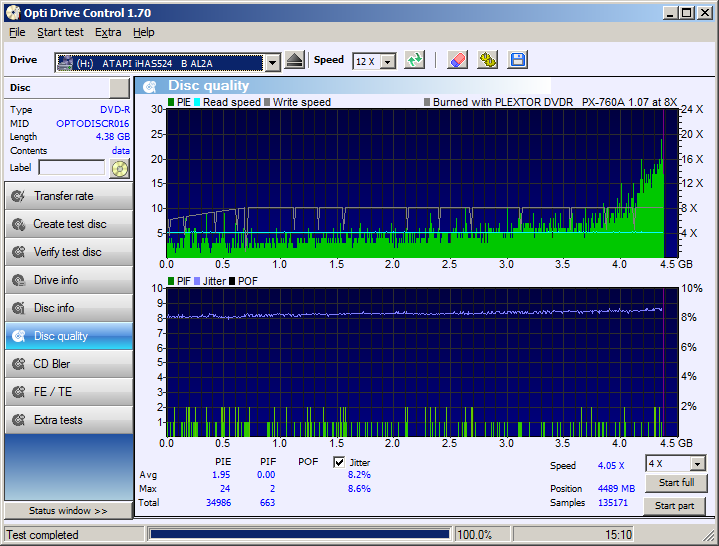Image resolution: width=719 pixels, height=546 pixels.
Task: Open the Extra tests panel
Action: (x=69, y=420)
